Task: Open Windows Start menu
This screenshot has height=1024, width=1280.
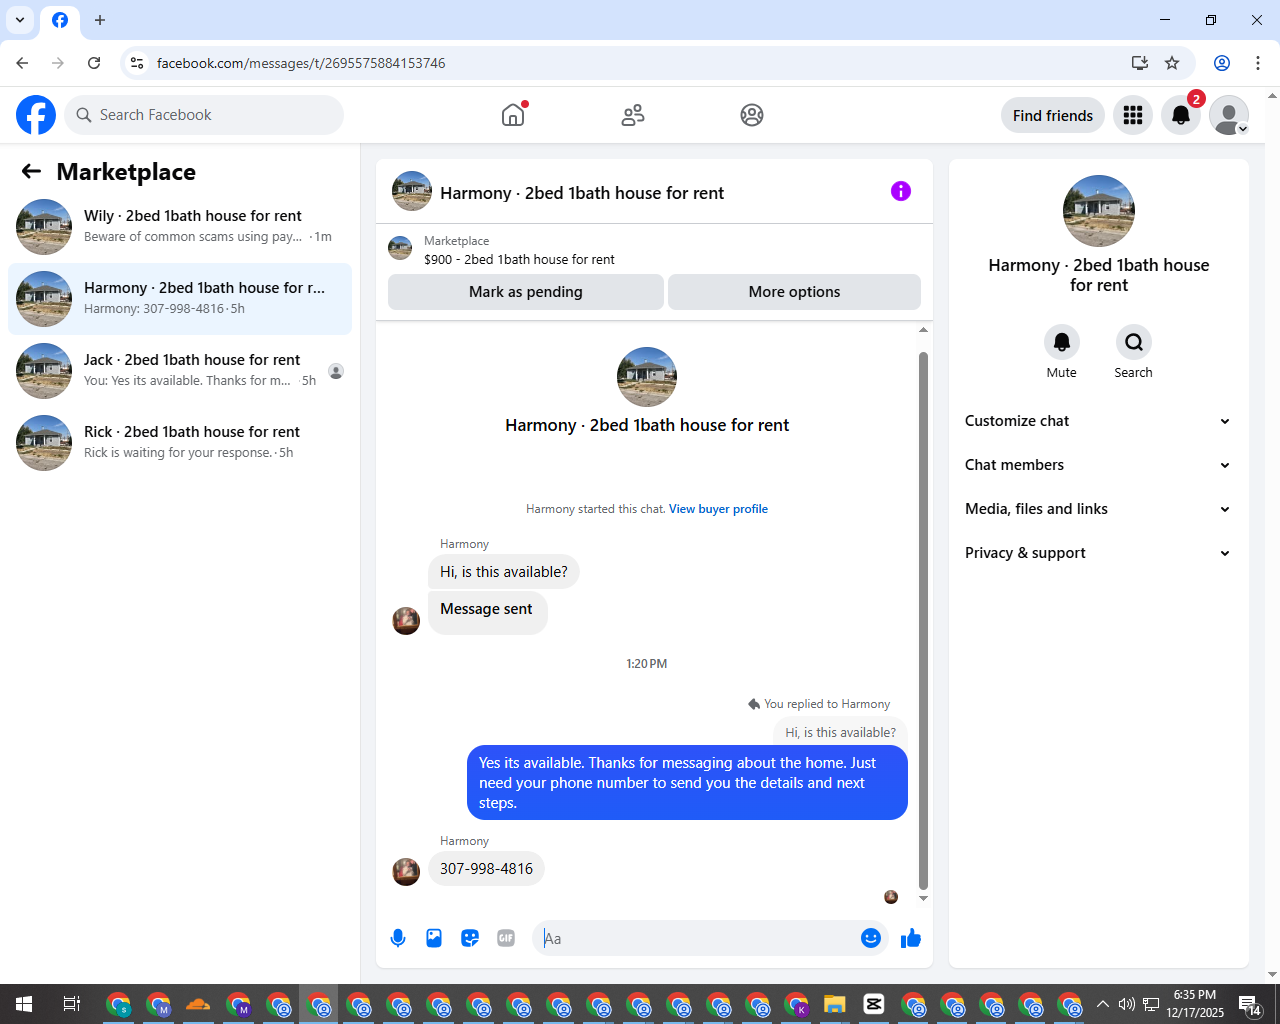Action: pos(24,1004)
